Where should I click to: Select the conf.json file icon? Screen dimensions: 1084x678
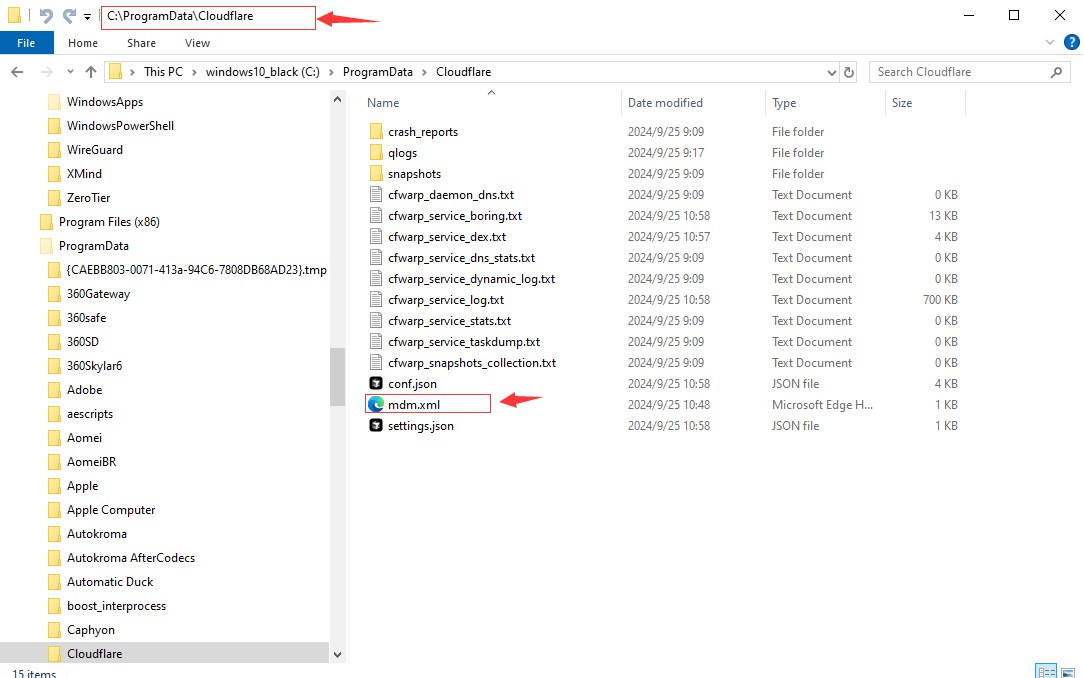376,384
